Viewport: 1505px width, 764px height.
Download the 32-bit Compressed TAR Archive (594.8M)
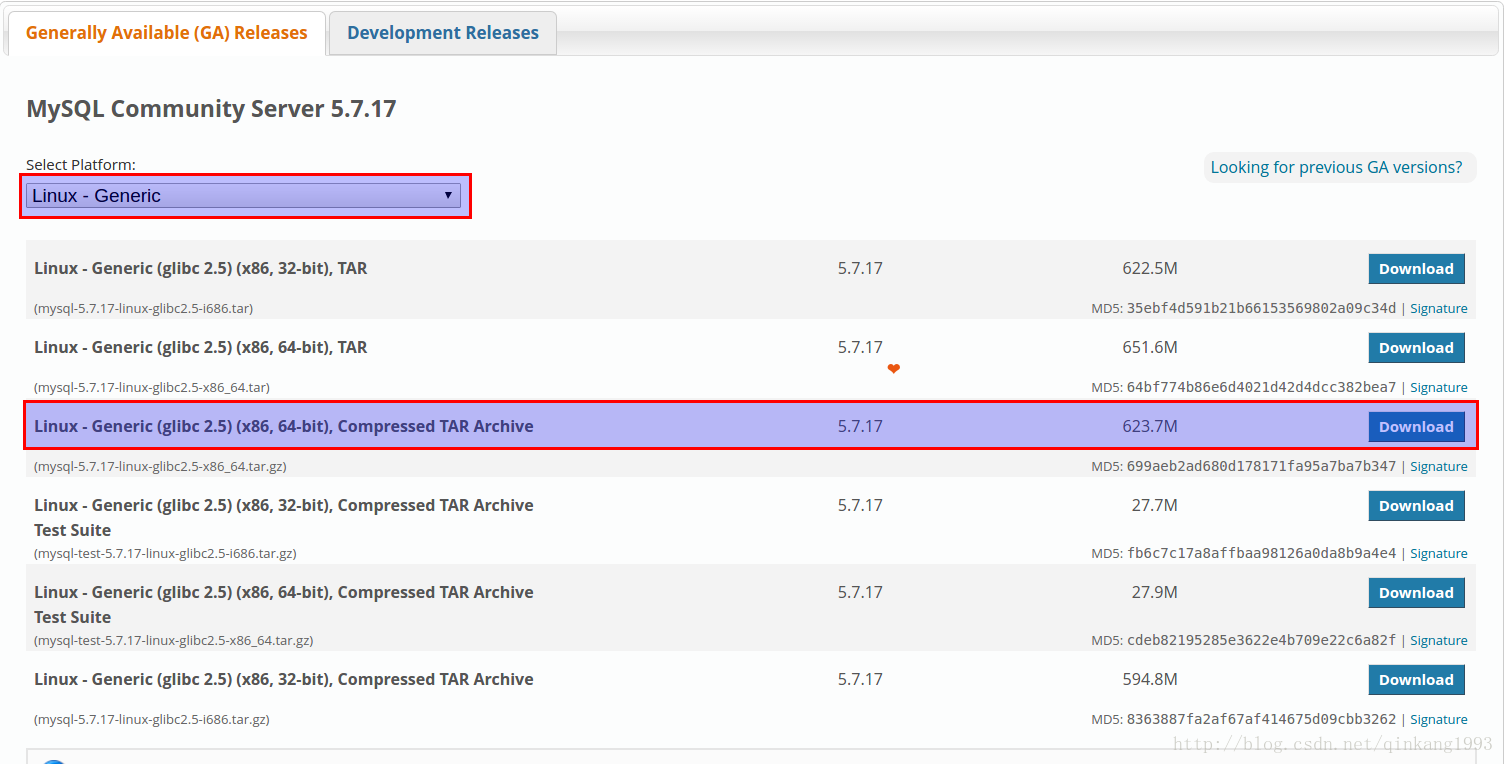coord(1416,680)
